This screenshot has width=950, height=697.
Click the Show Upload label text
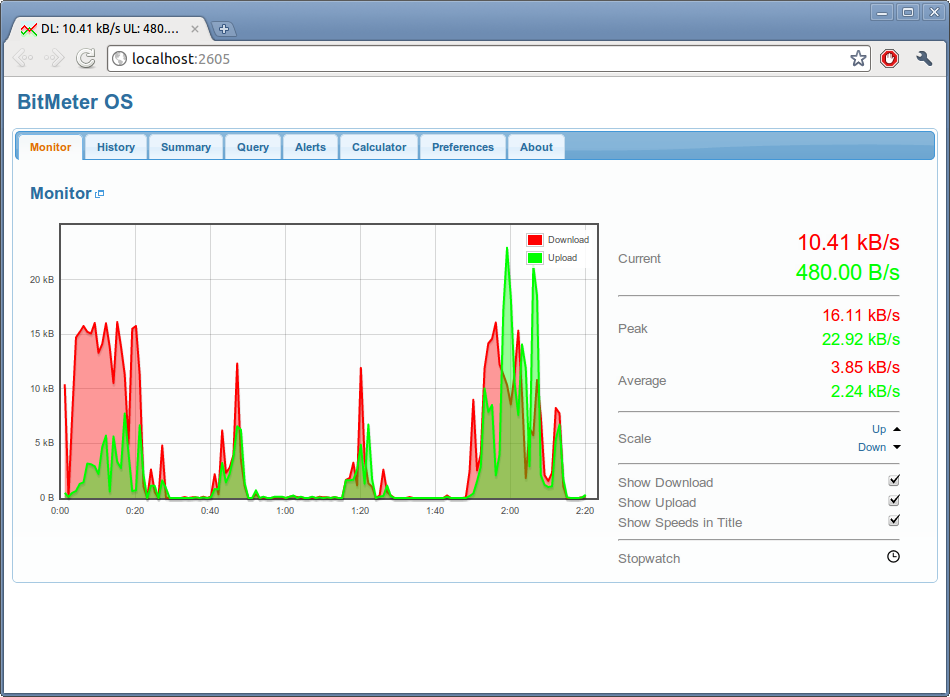[x=657, y=502]
